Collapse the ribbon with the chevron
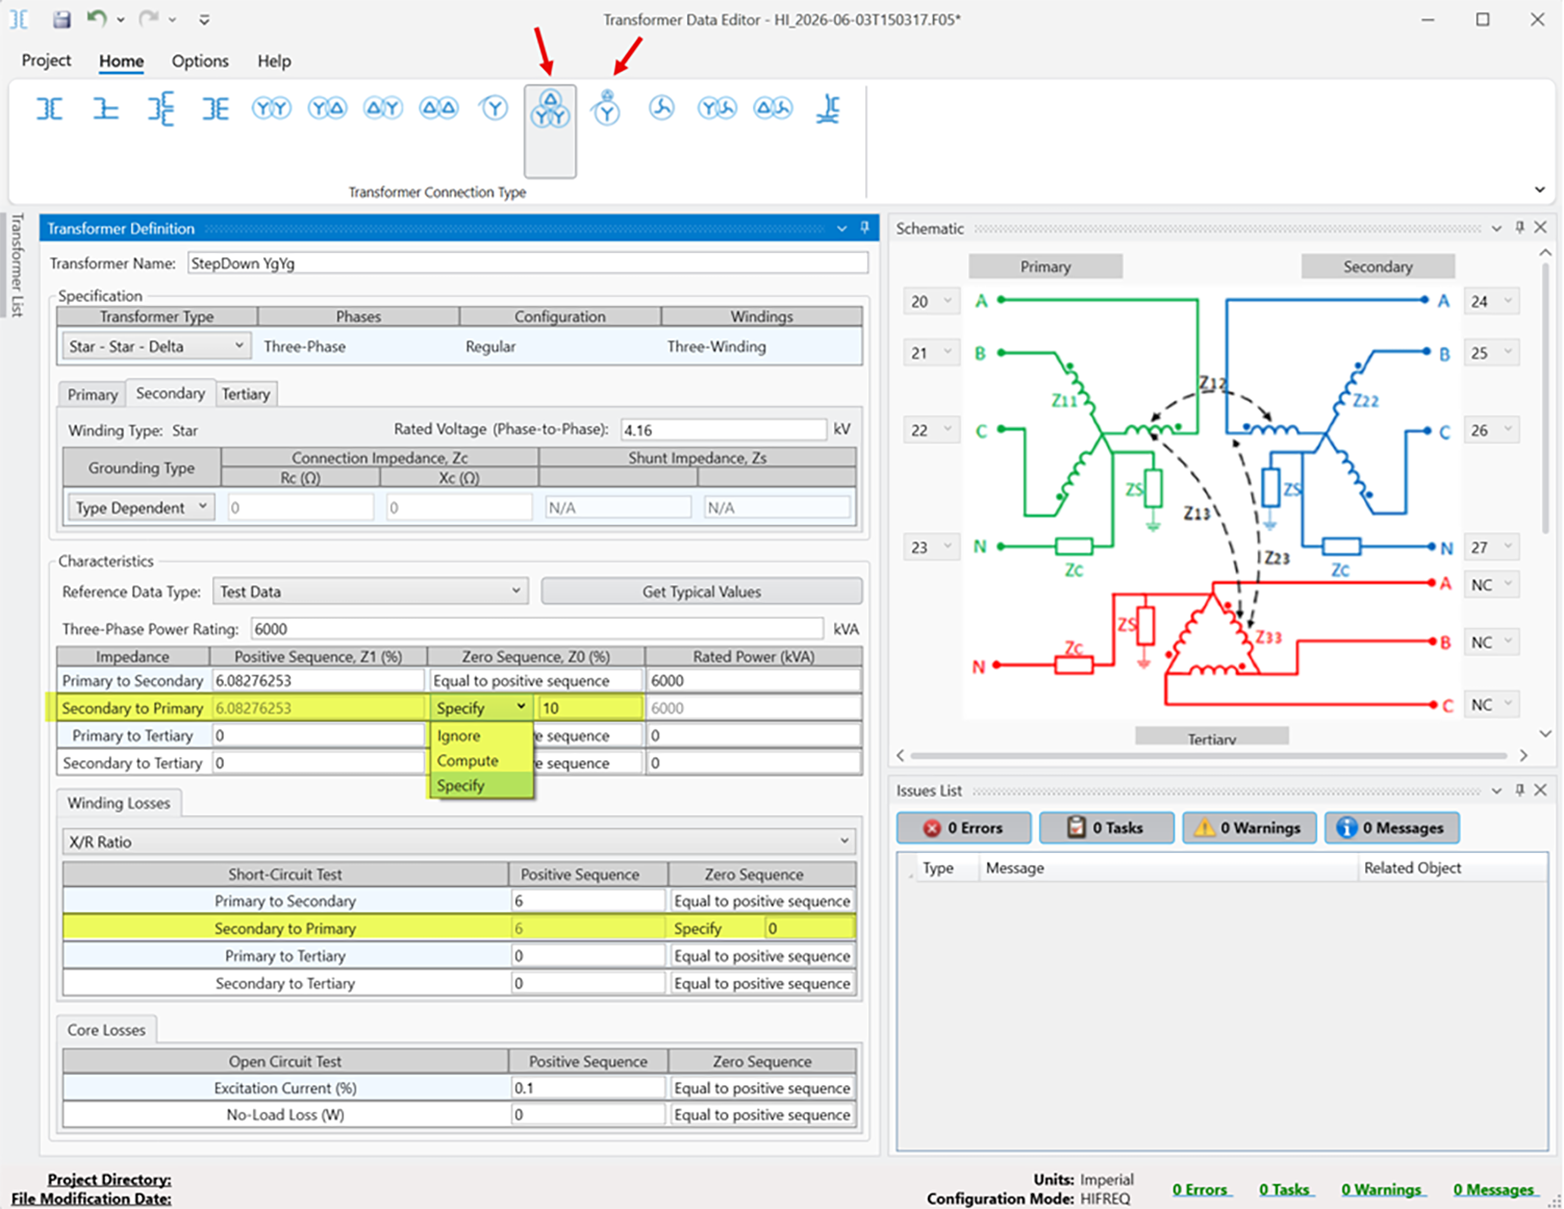 point(1540,190)
